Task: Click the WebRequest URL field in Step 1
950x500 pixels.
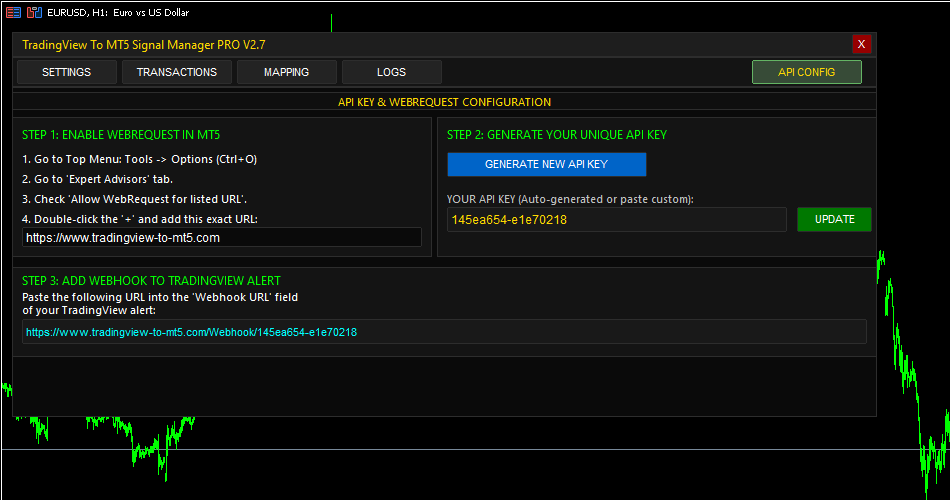Action: coord(222,238)
